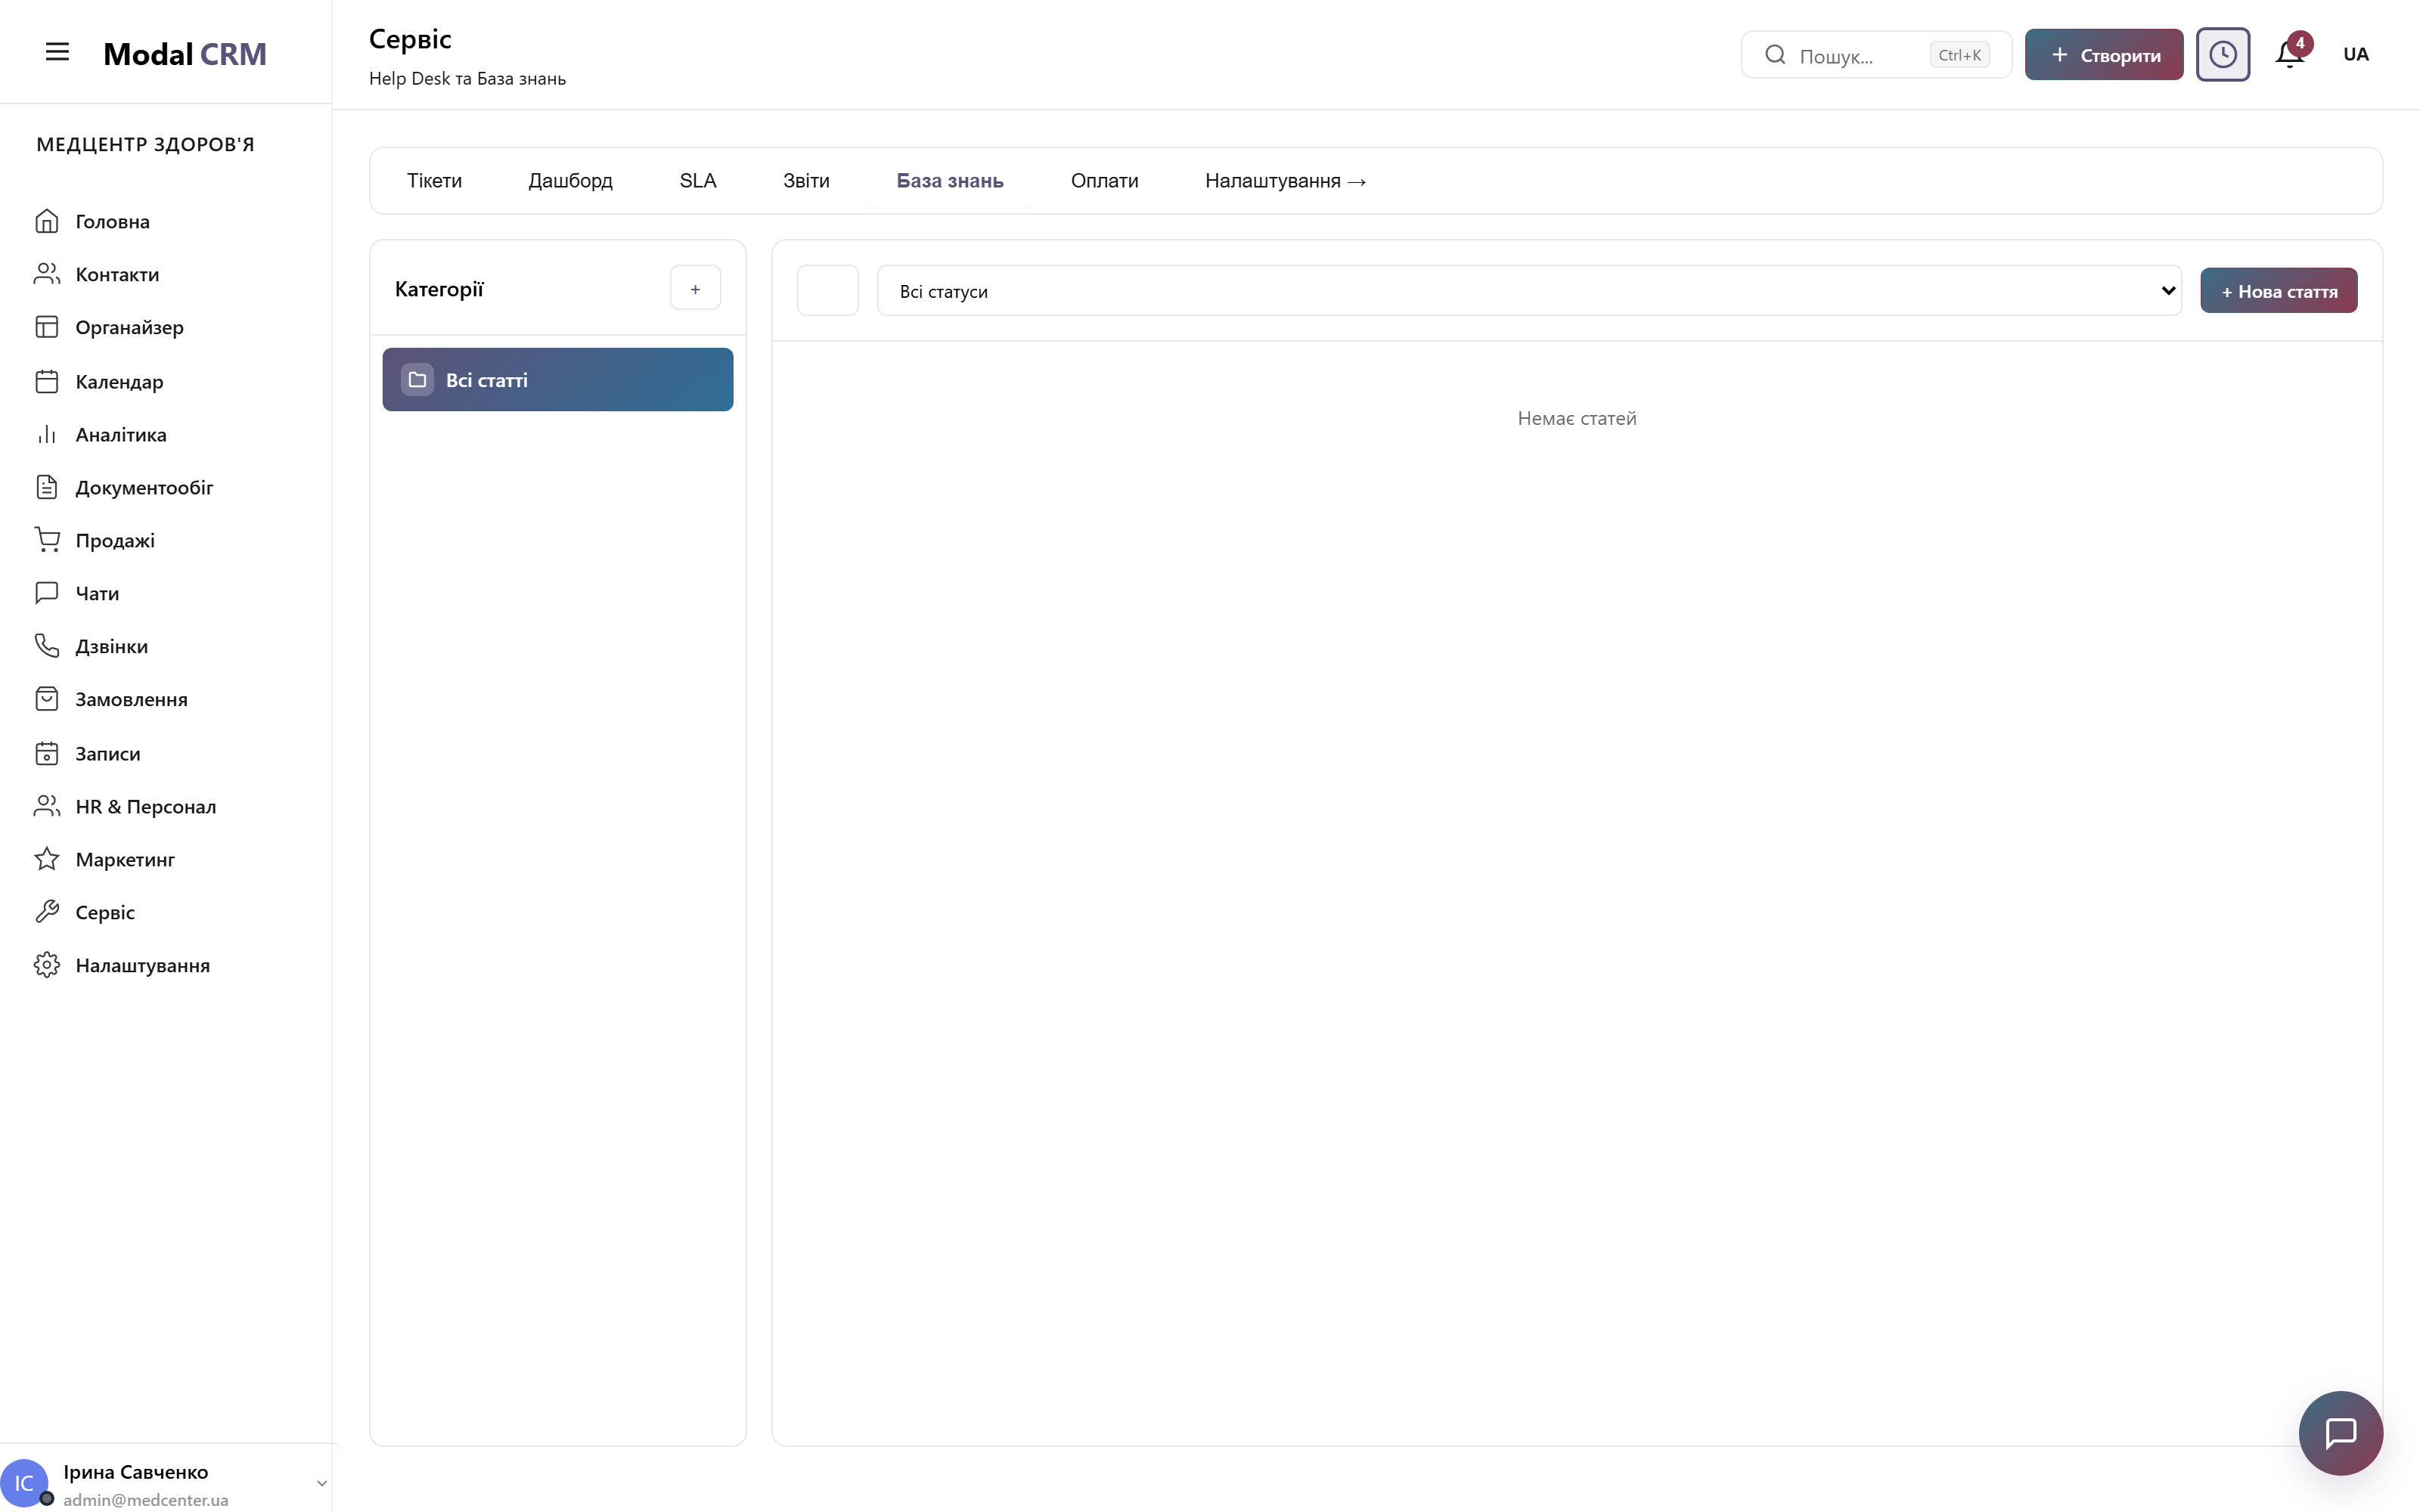Click the Сервіс wrench icon
This screenshot has width=2420, height=1512.
(x=47, y=912)
